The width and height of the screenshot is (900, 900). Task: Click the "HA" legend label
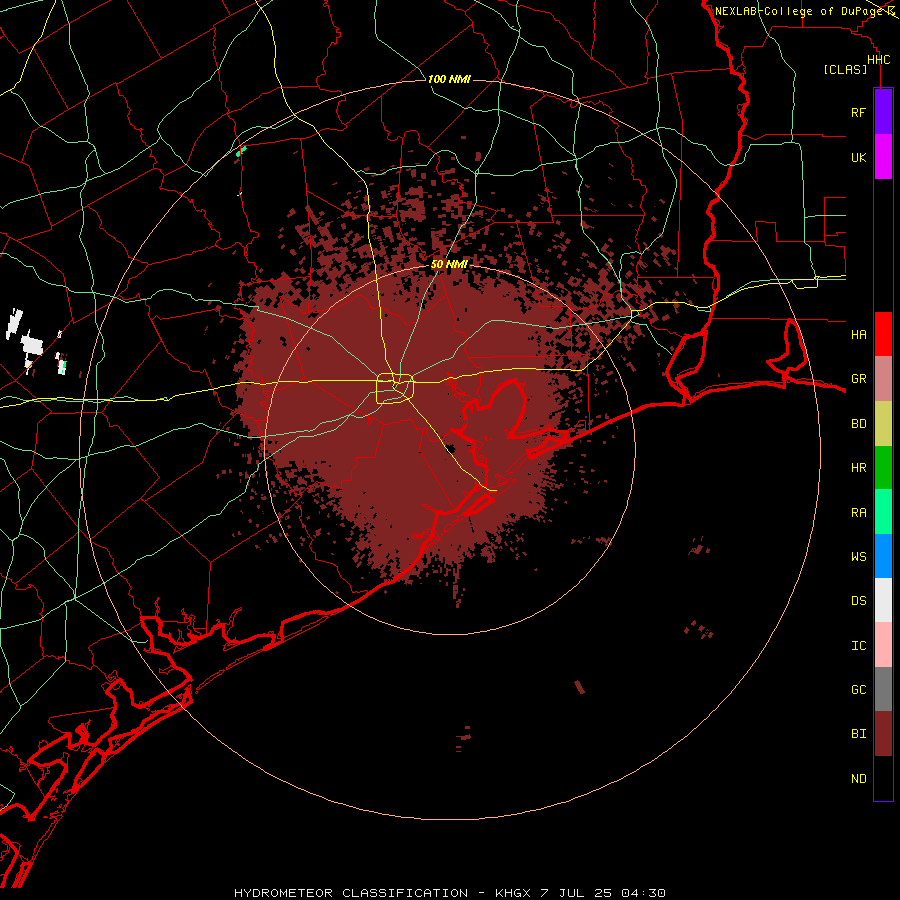point(858,334)
